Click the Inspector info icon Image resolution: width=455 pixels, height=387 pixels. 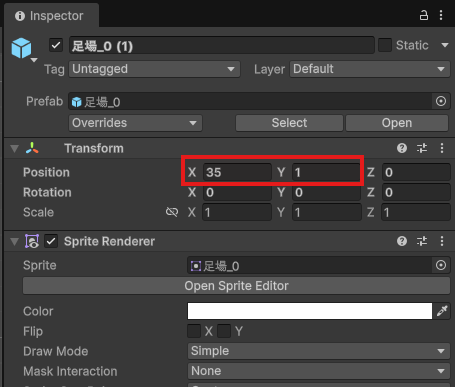click(x=20, y=16)
